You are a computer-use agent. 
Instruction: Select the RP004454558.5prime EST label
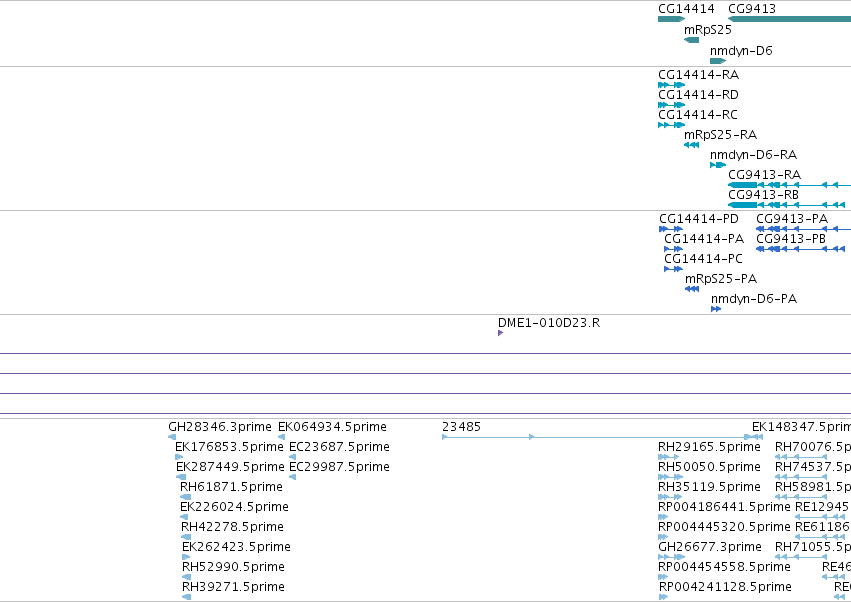pos(725,567)
